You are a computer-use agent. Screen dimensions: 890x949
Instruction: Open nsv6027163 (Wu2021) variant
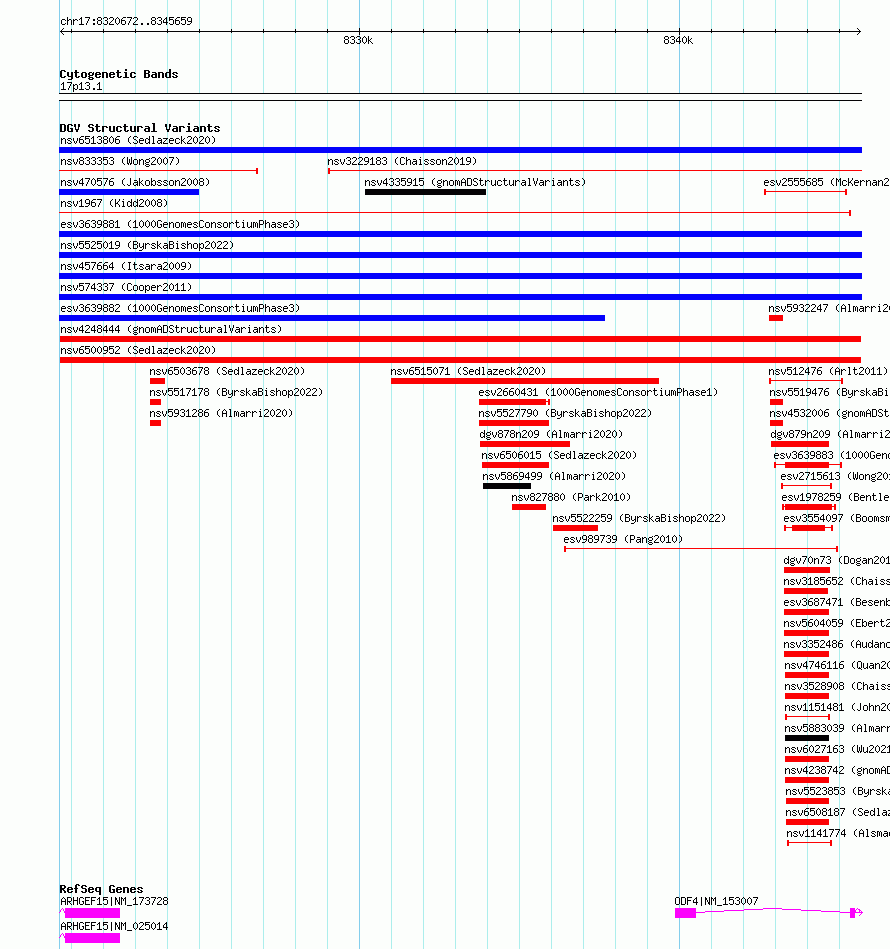837,749
